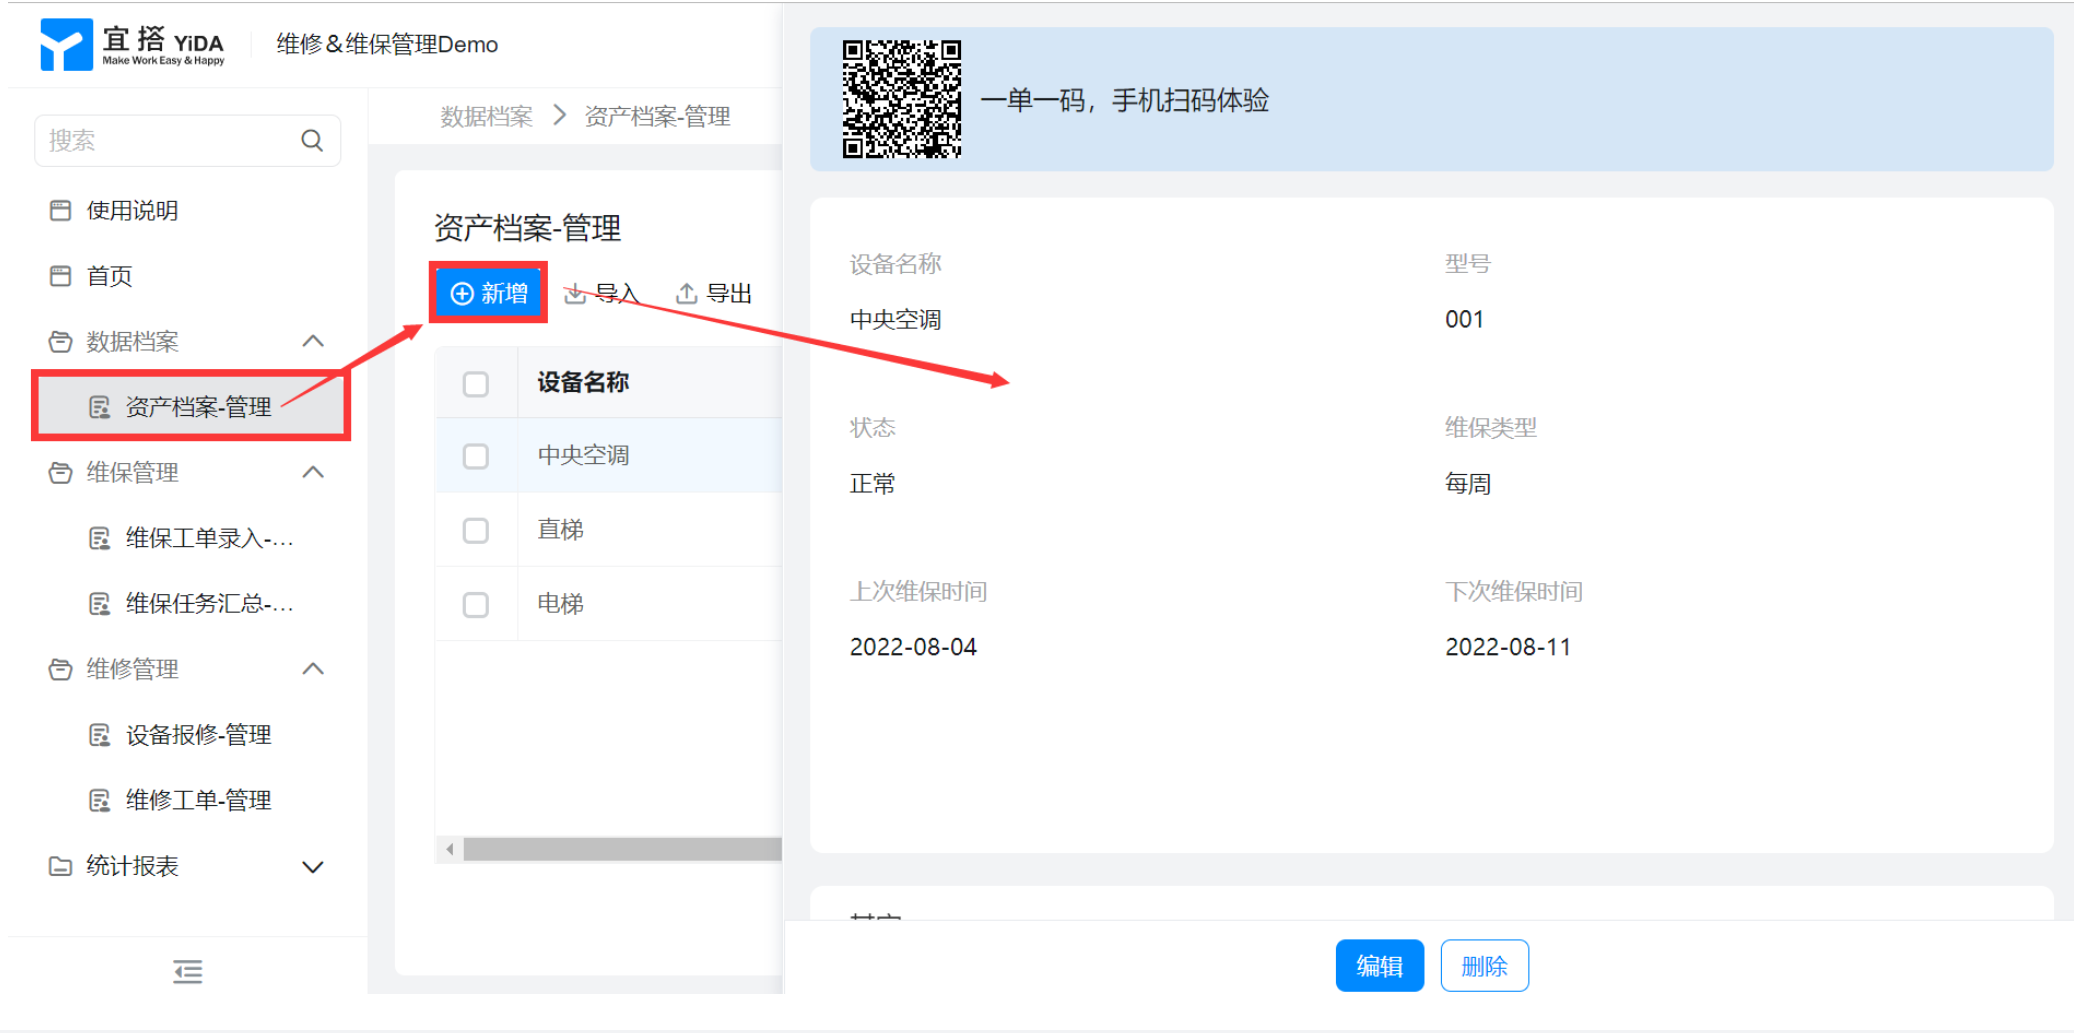The image size is (2074, 1033).
Task: Check the 直梯 row checkbox
Action: click(476, 530)
